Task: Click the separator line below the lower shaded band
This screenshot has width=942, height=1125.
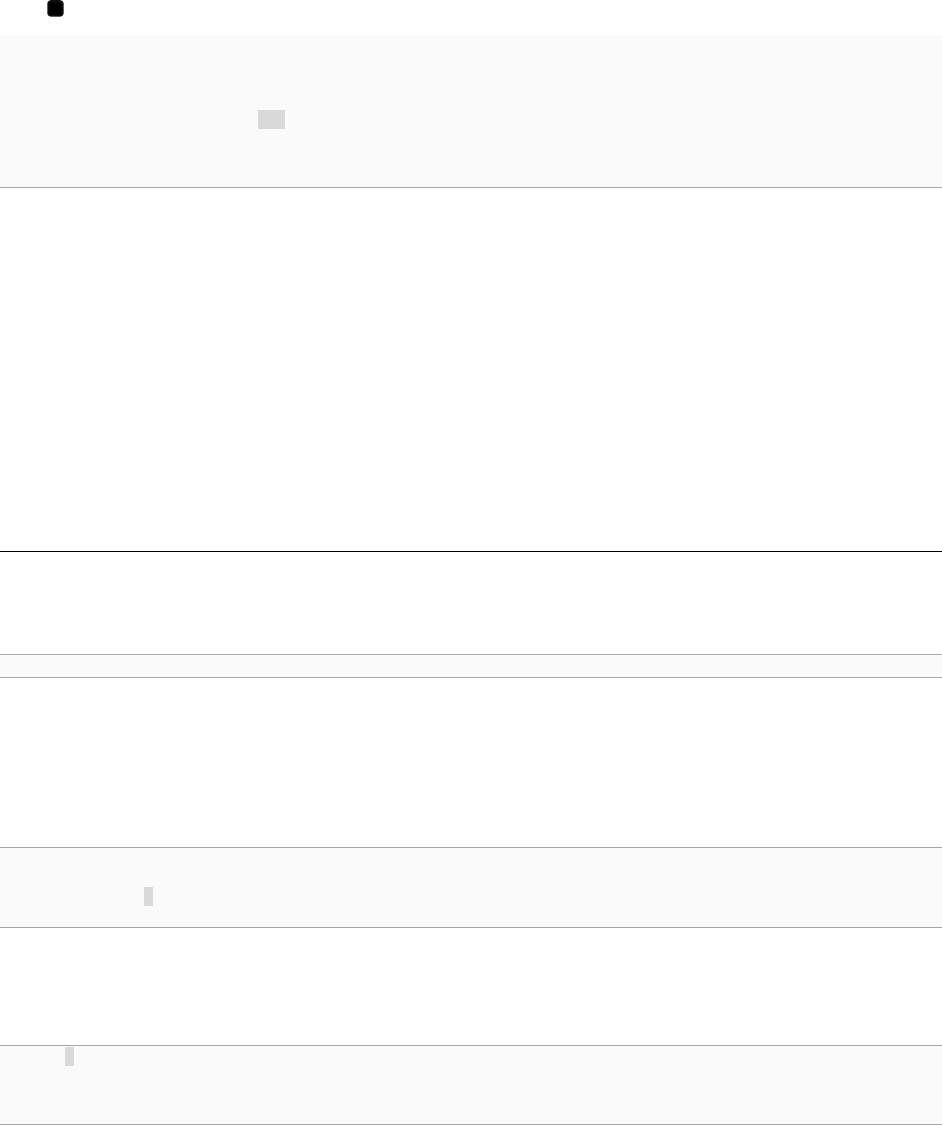Action: (x=471, y=928)
